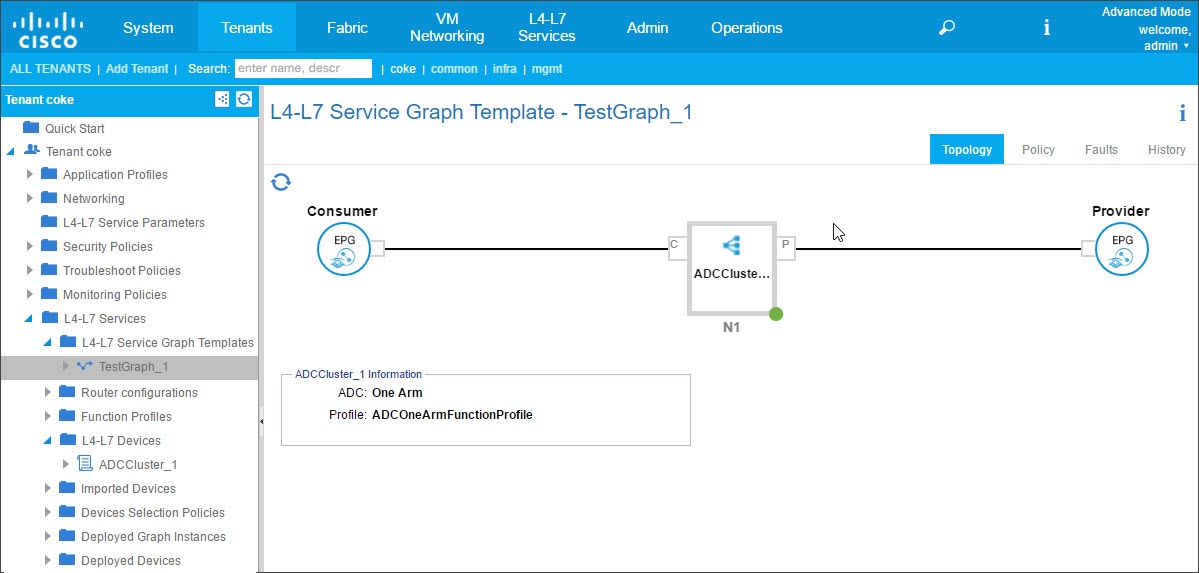The image size is (1199, 573).
Task: Open the L4-L7 Services top menu
Action: click(547, 28)
